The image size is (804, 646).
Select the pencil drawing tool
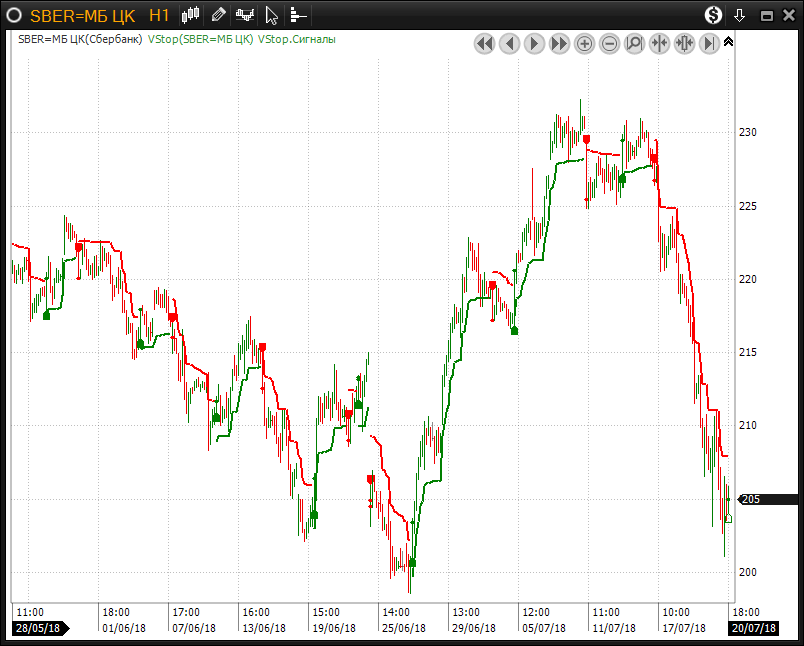tap(218, 15)
